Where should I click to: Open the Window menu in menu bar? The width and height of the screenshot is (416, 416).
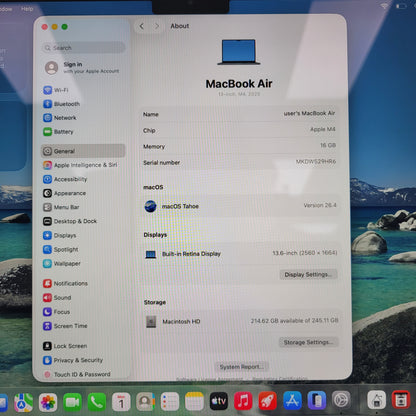(x=5, y=9)
